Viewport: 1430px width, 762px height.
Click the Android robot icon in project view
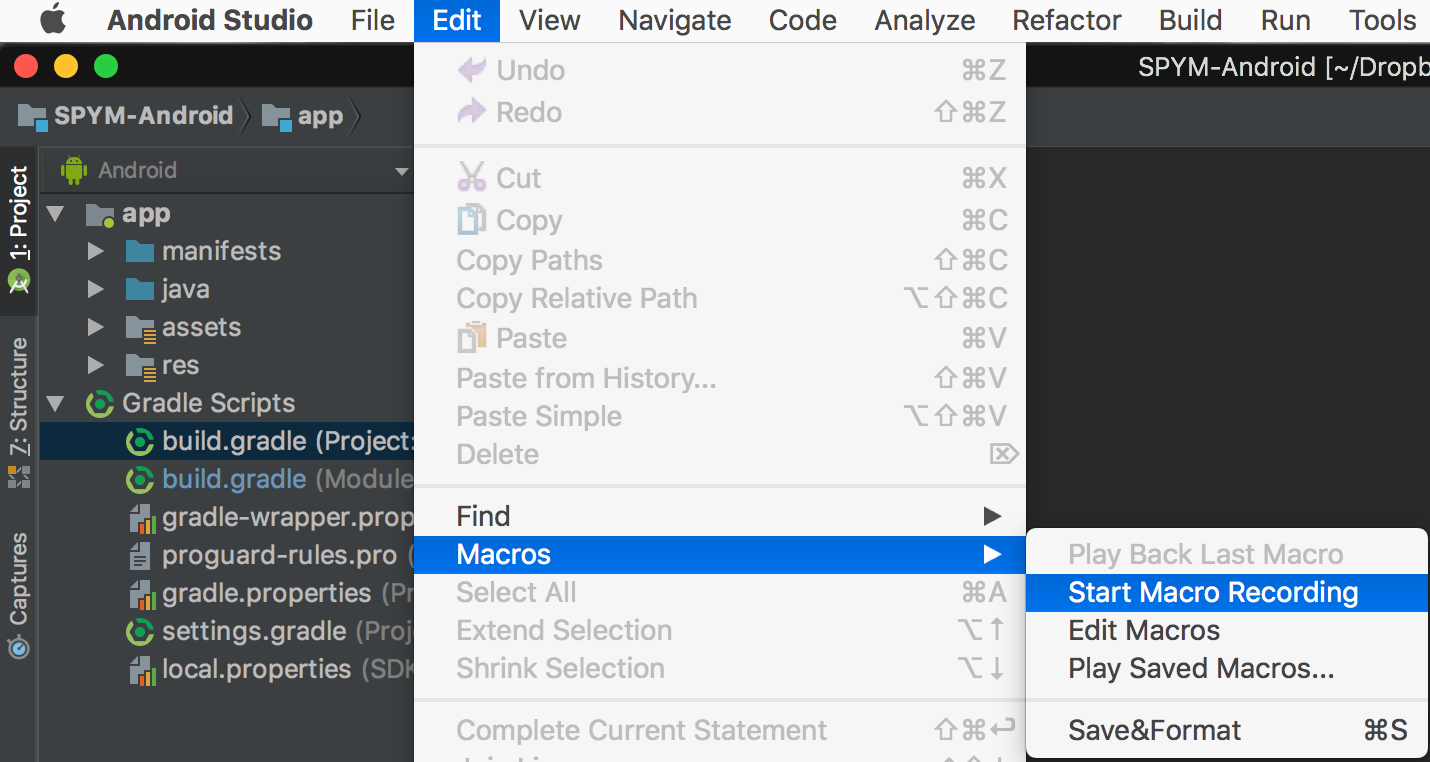pyautogui.click(x=74, y=170)
